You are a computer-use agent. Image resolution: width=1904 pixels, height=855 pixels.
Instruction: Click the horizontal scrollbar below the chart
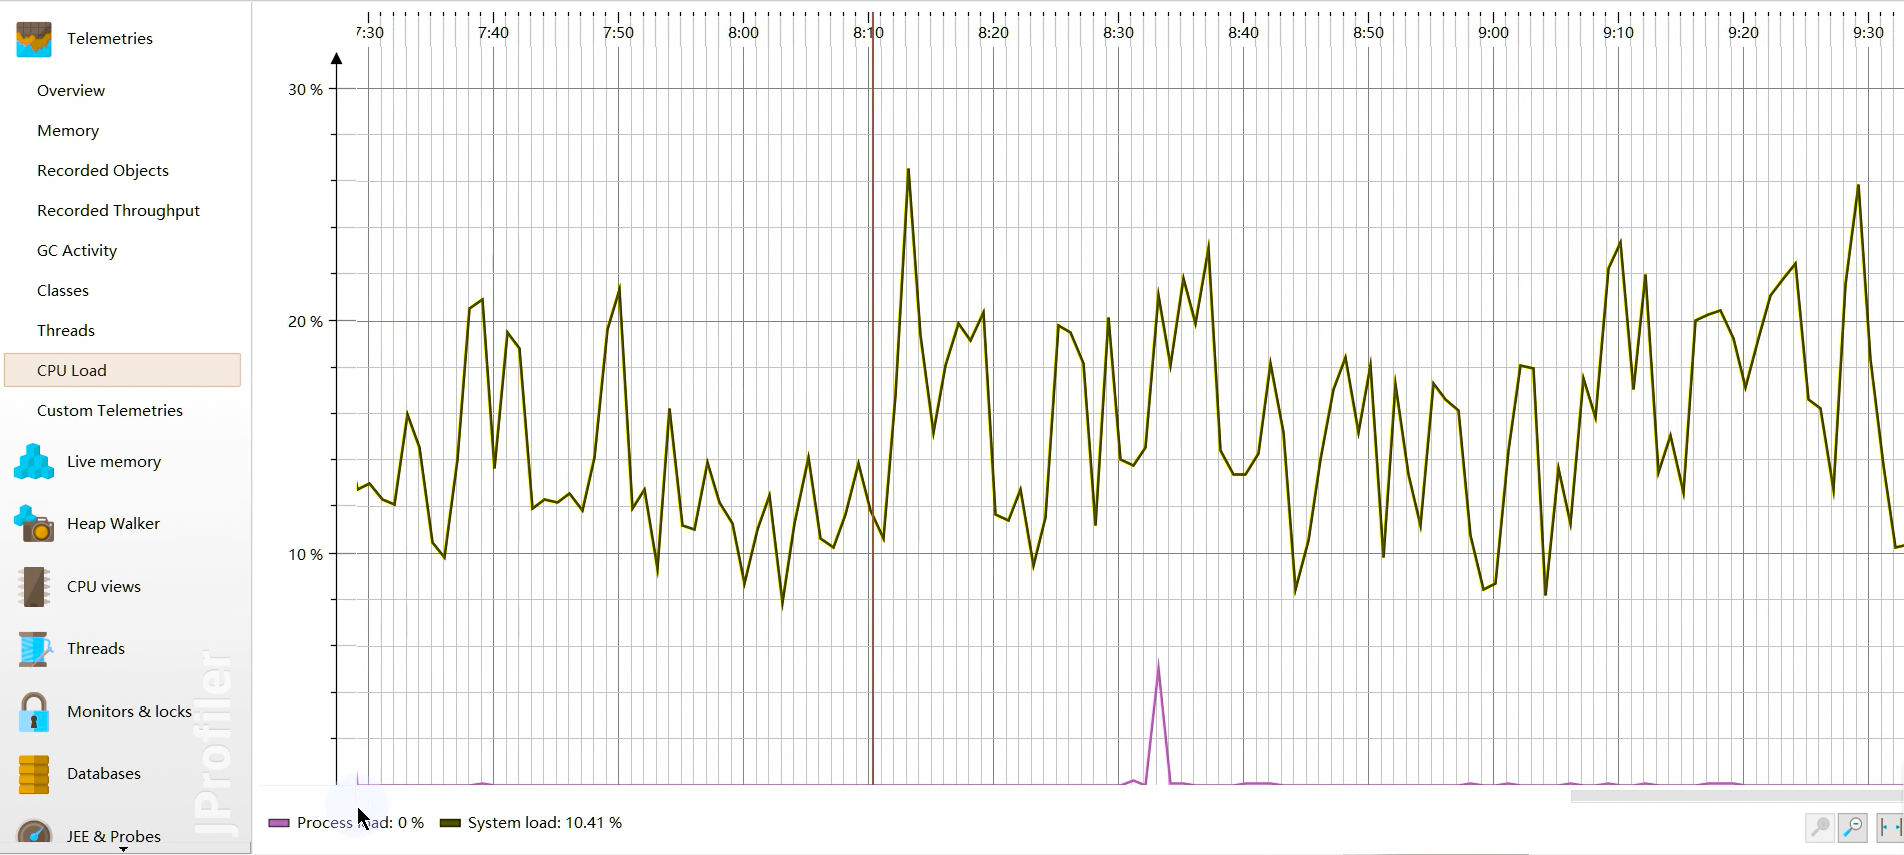point(1735,796)
